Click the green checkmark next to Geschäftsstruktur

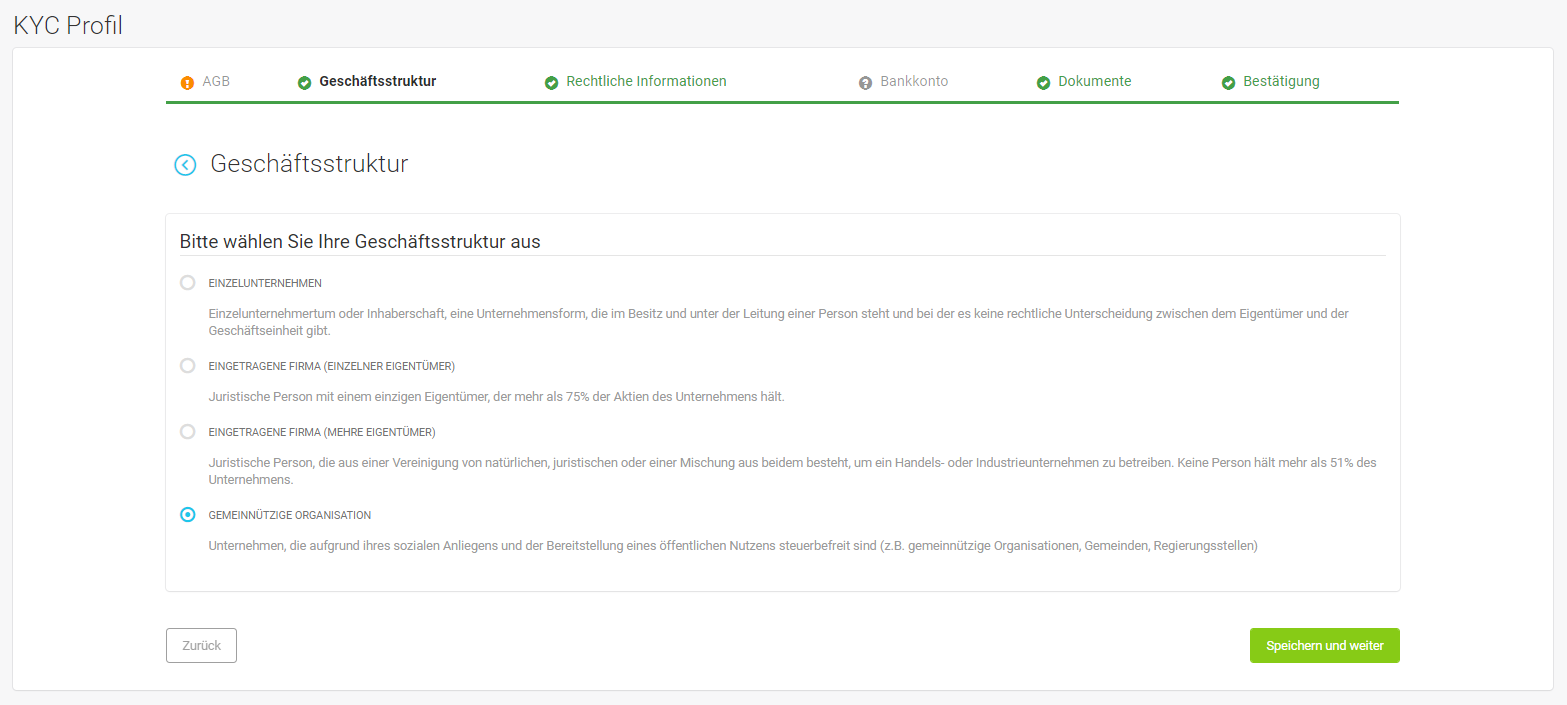click(304, 81)
